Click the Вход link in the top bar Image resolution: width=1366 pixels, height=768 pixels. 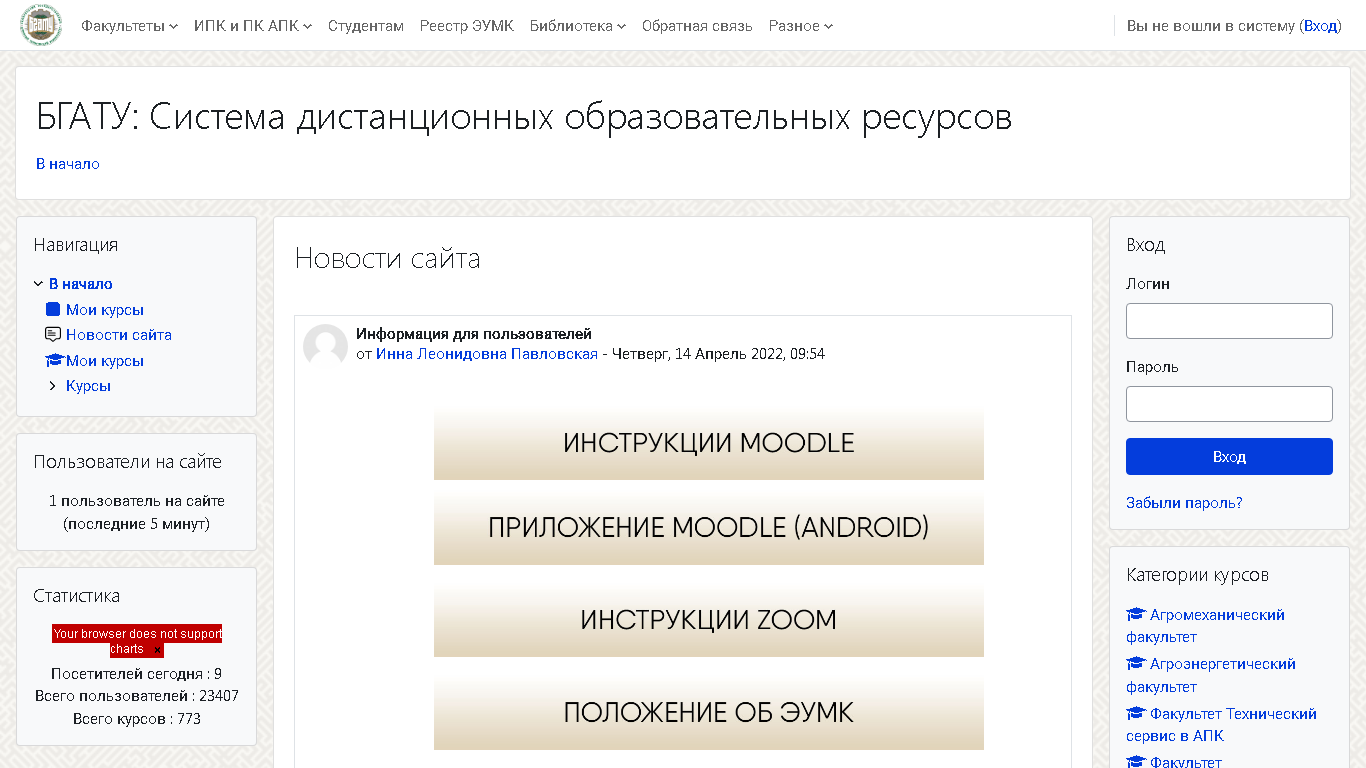(x=1321, y=26)
